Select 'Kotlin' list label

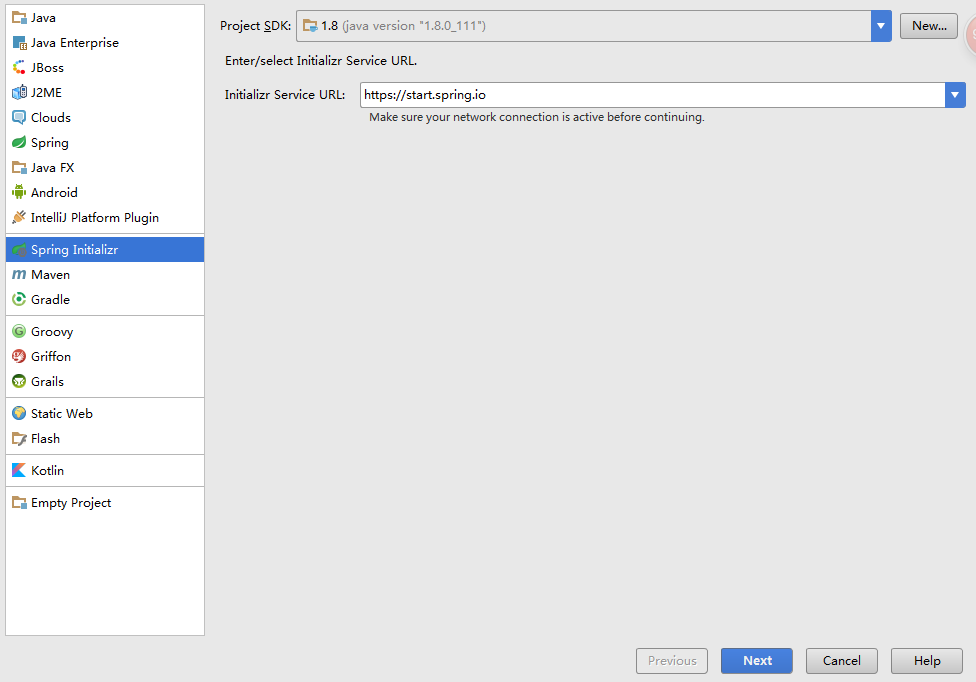point(47,470)
